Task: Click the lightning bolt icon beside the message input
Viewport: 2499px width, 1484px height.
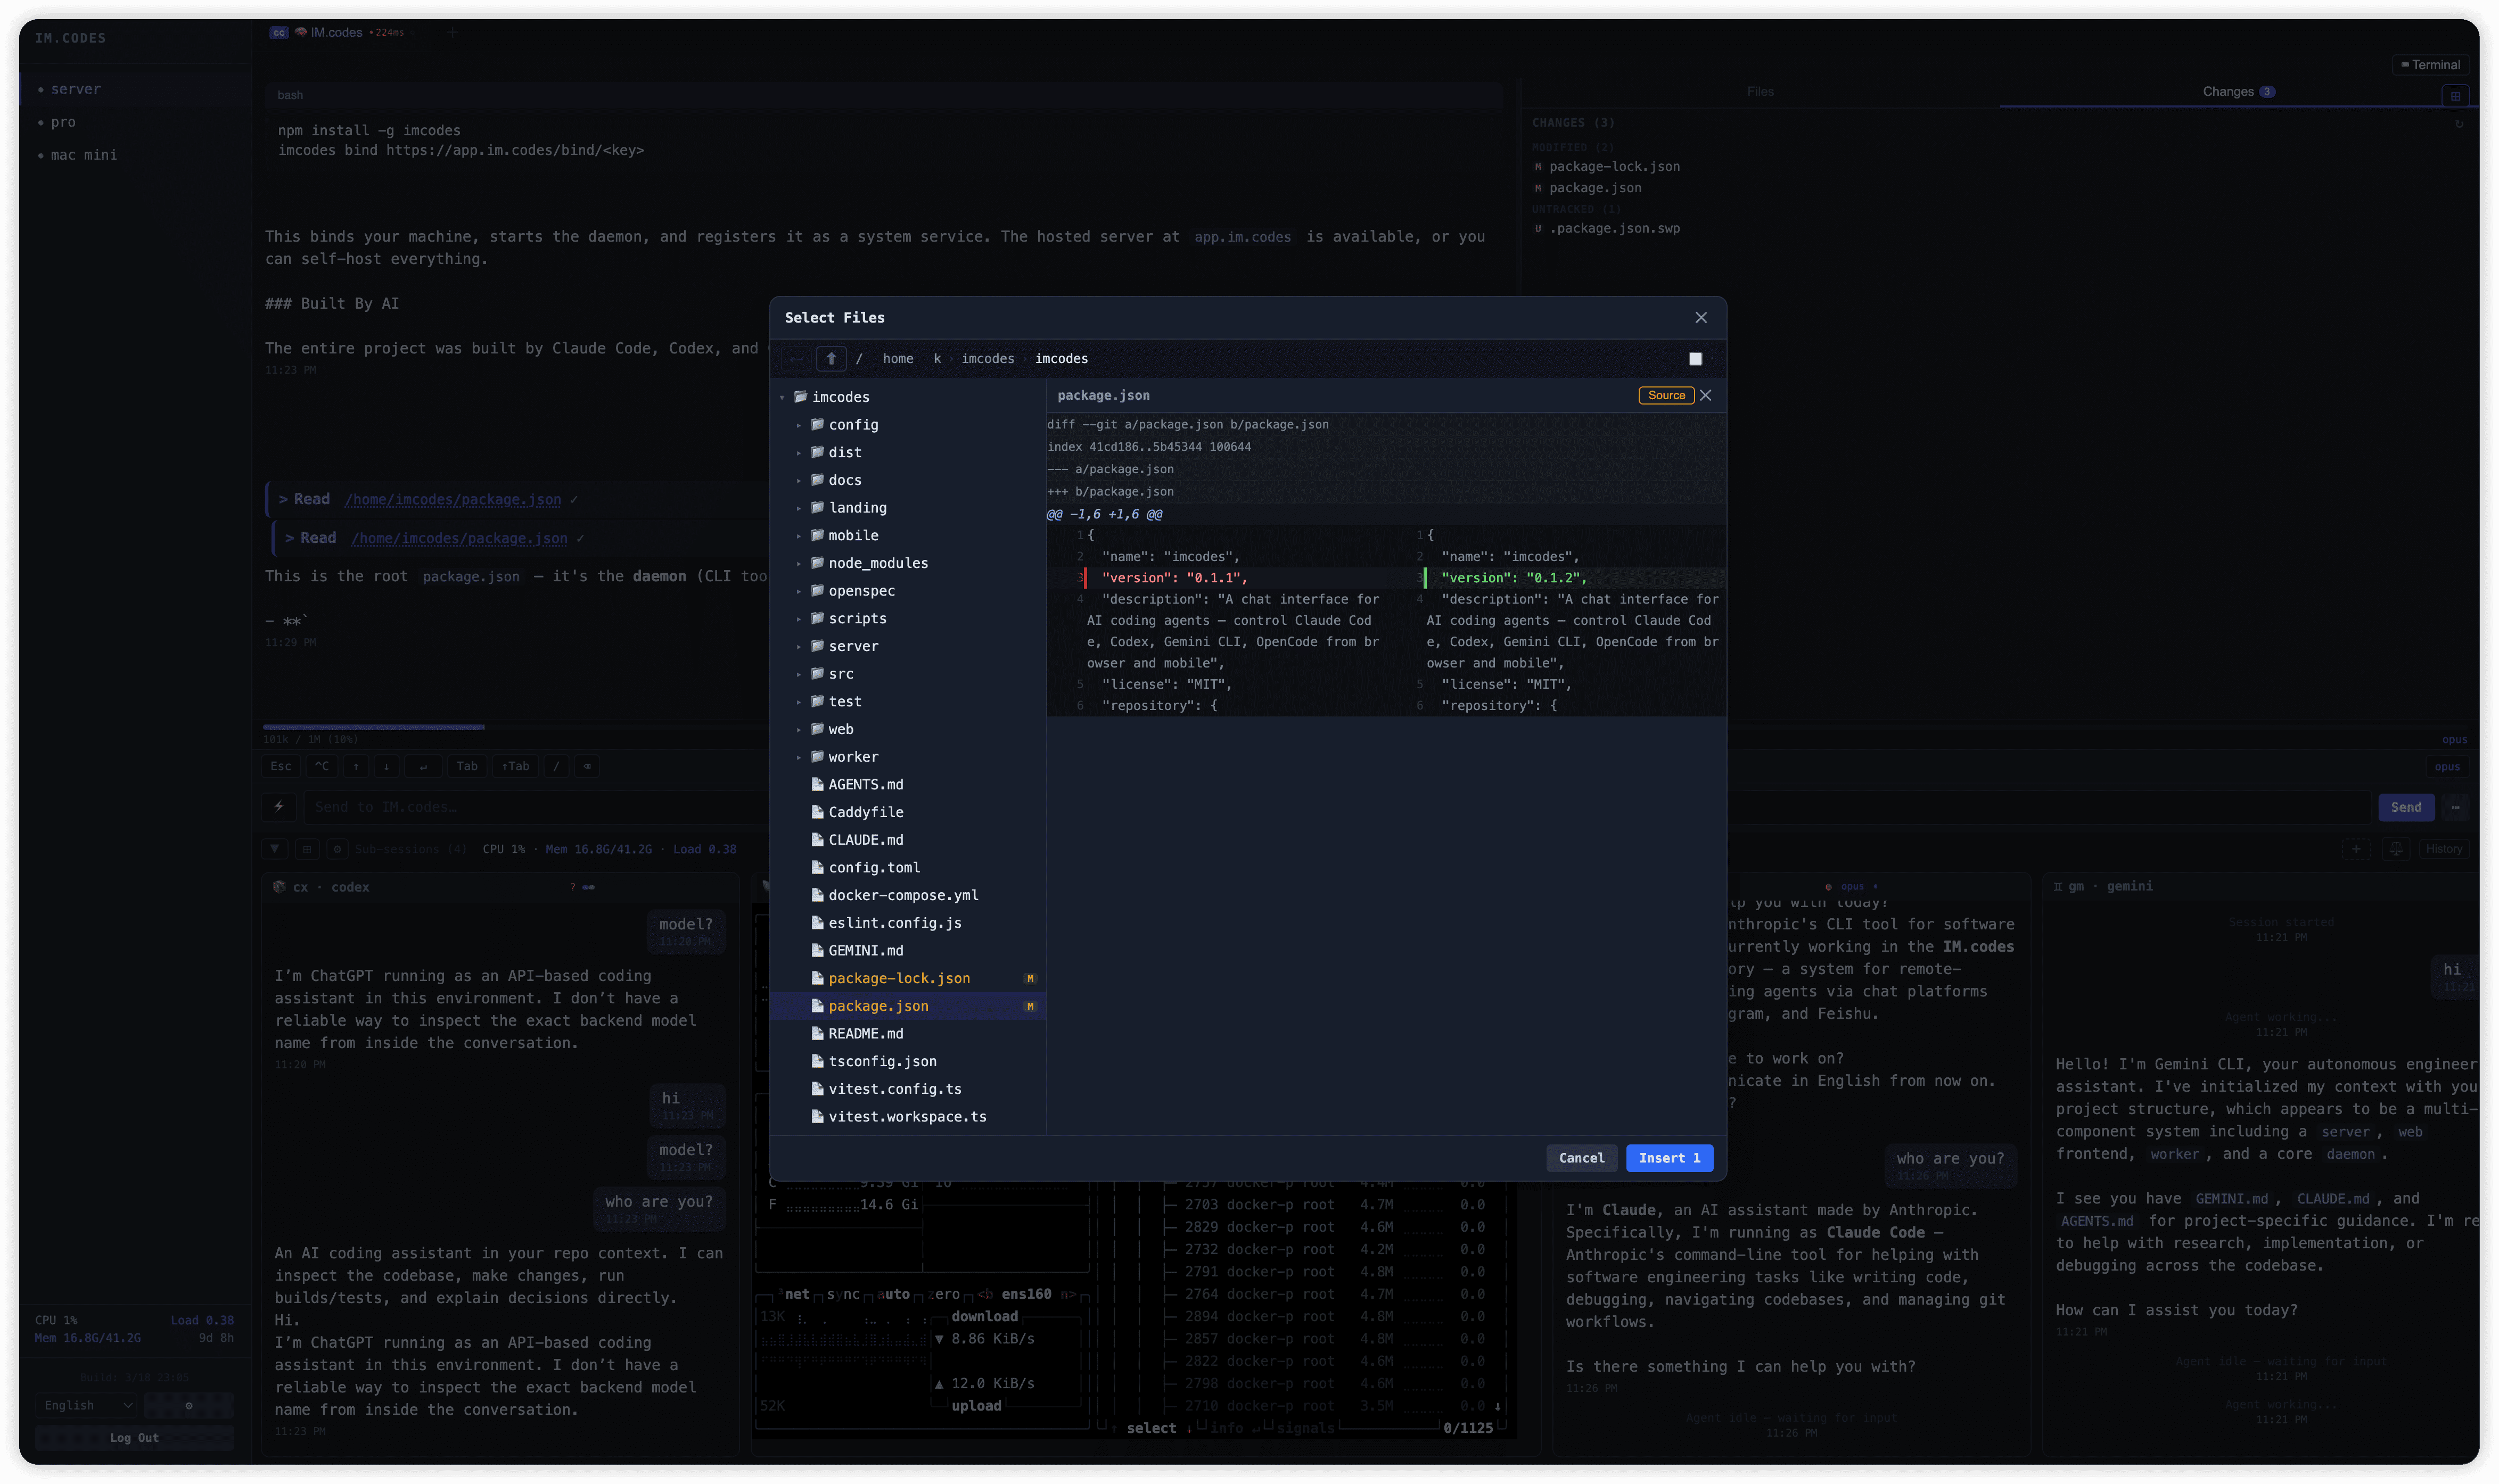Action: (x=279, y=807)
